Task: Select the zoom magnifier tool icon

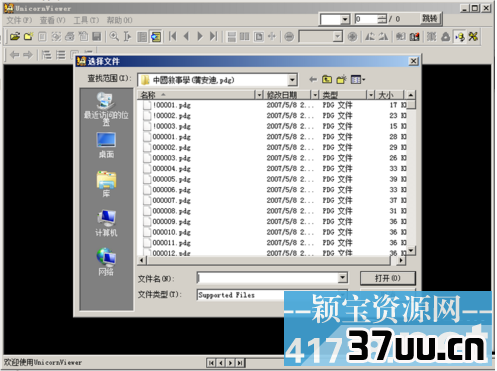Action: point(114,36)
